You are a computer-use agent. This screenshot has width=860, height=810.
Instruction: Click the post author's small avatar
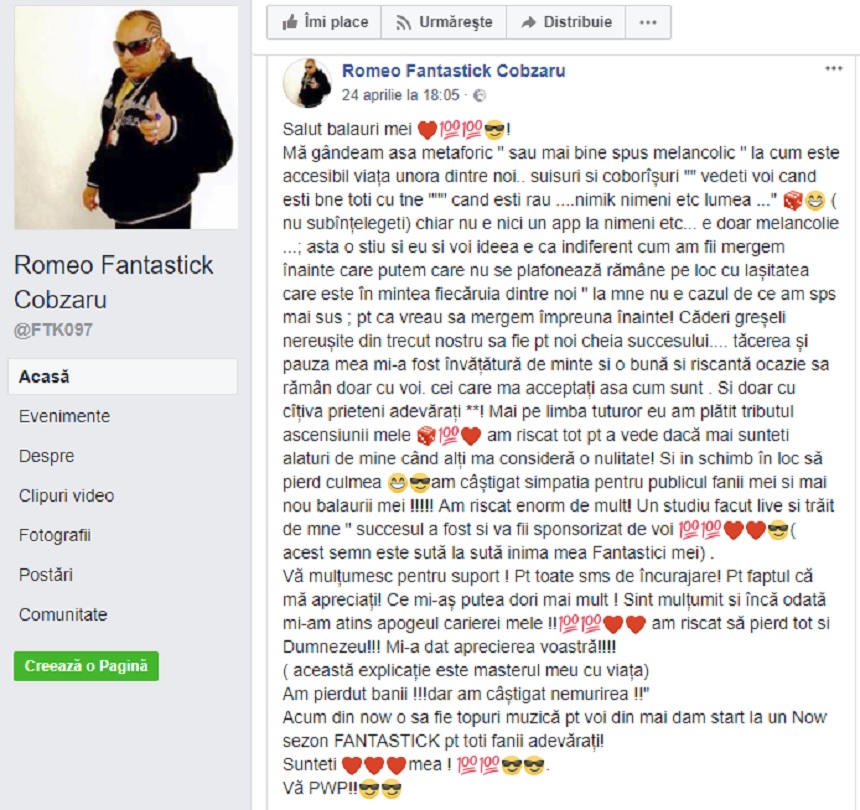pyautogui.click(x=307, y=83)
